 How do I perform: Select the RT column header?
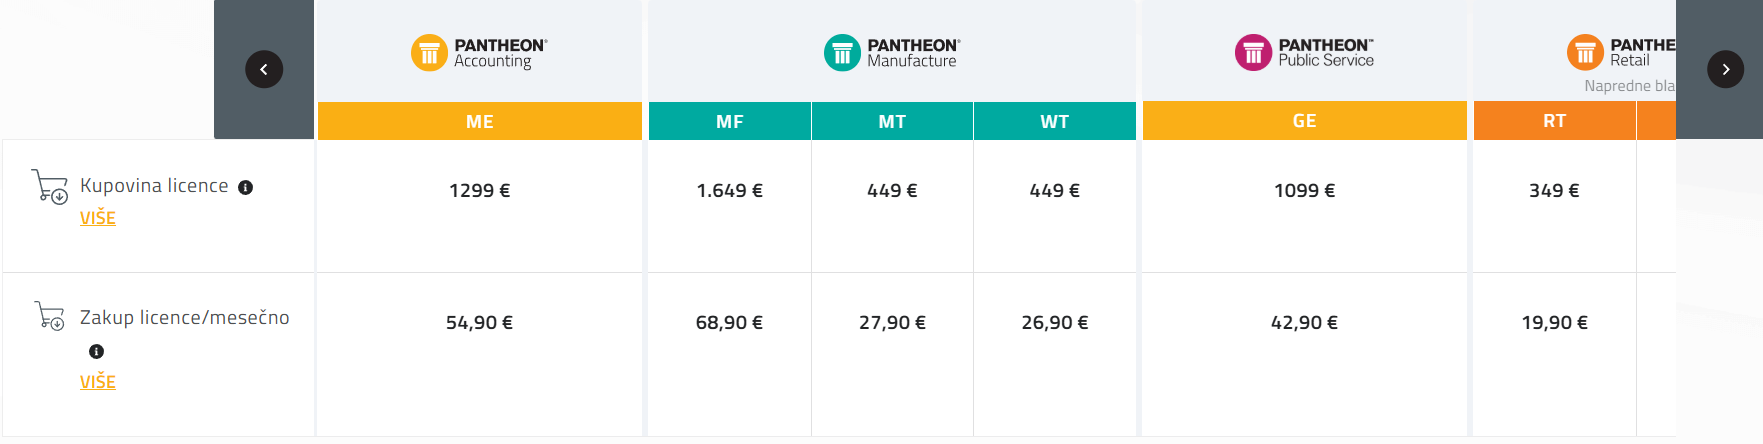click(1554, 121)
